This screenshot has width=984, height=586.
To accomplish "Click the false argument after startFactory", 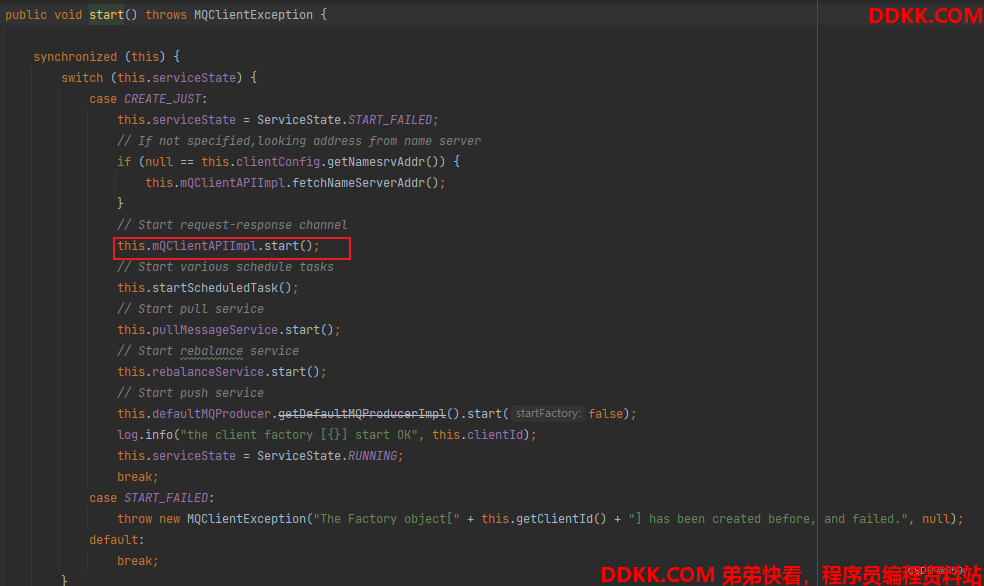I will point(605,414).
